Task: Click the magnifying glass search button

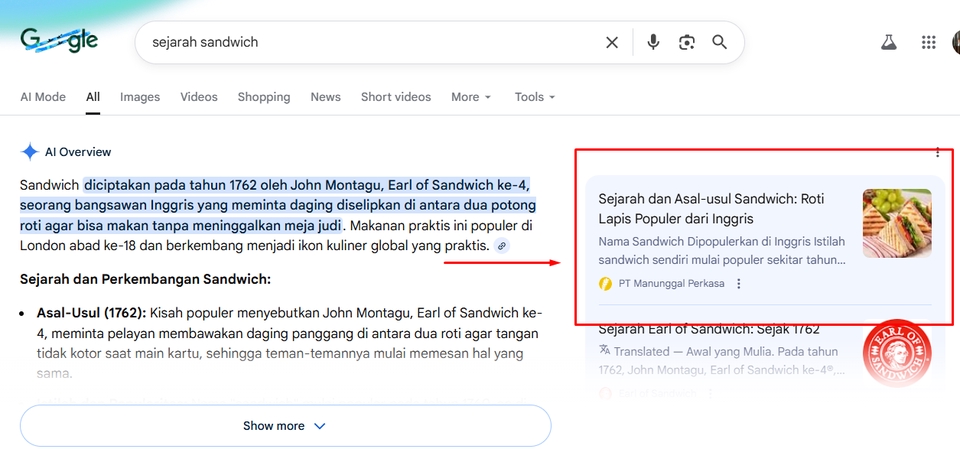Action: [x=719, y=42]
